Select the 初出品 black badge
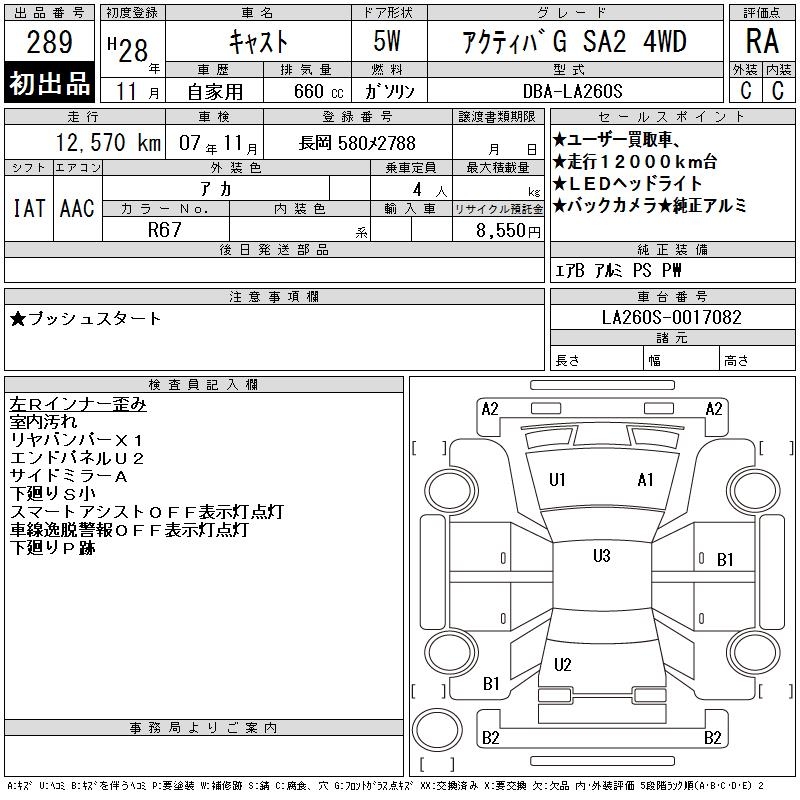800x800 pixels. pyautogui.click(x=49, y=83)
